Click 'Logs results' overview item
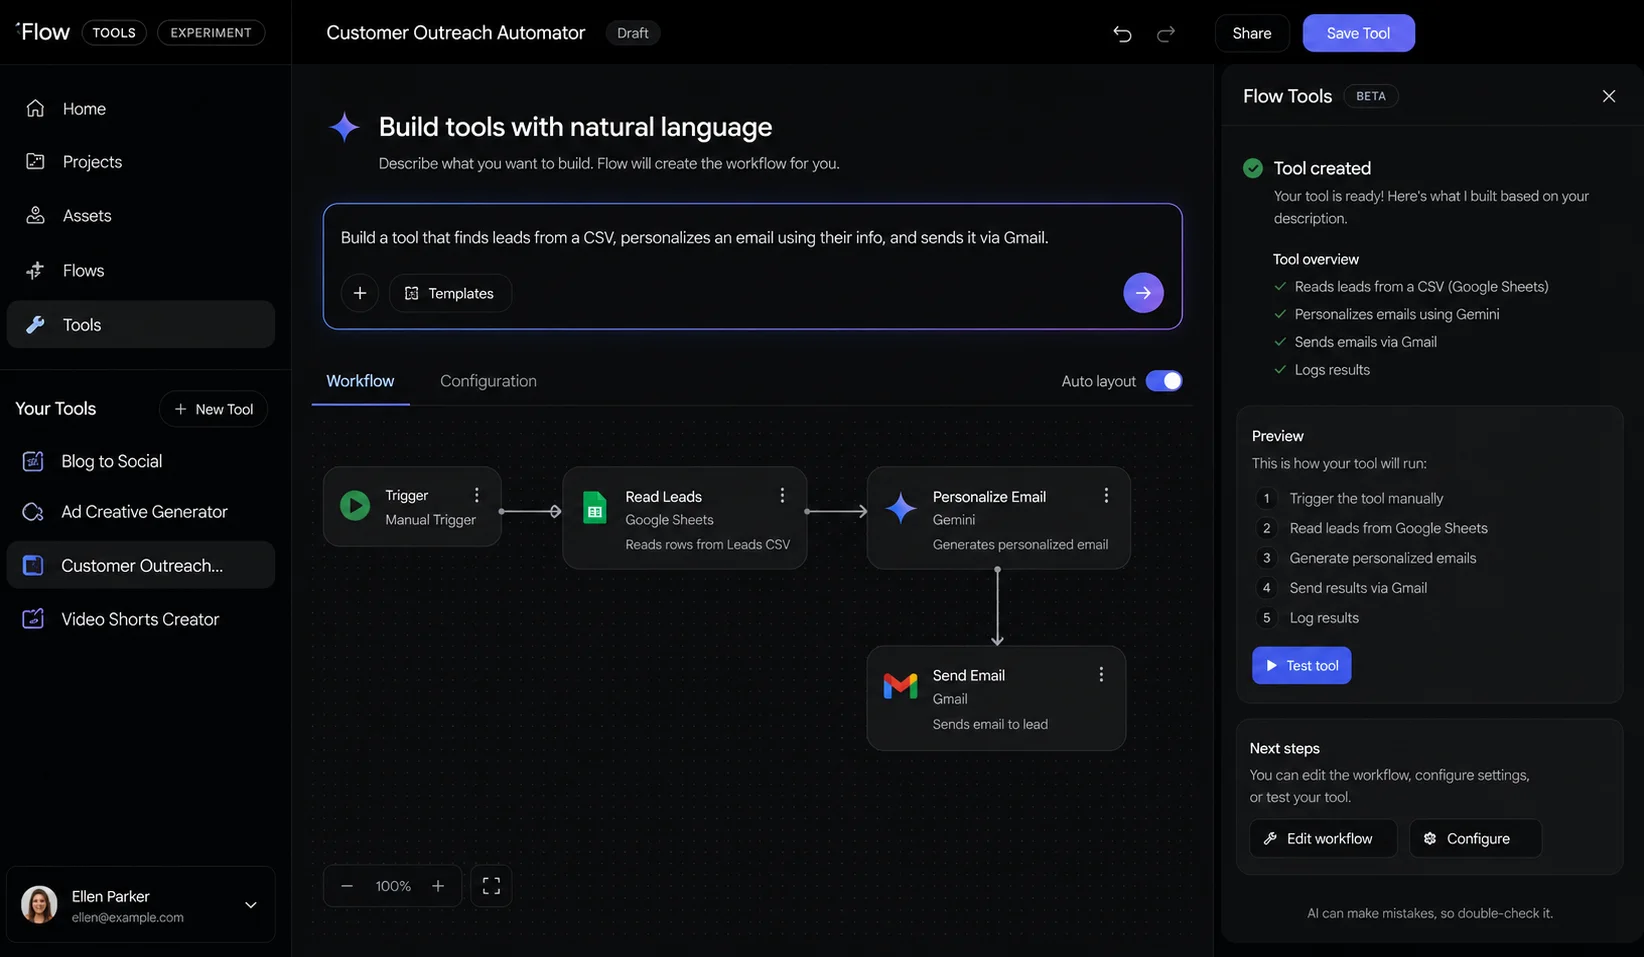 coord(1332,370)
